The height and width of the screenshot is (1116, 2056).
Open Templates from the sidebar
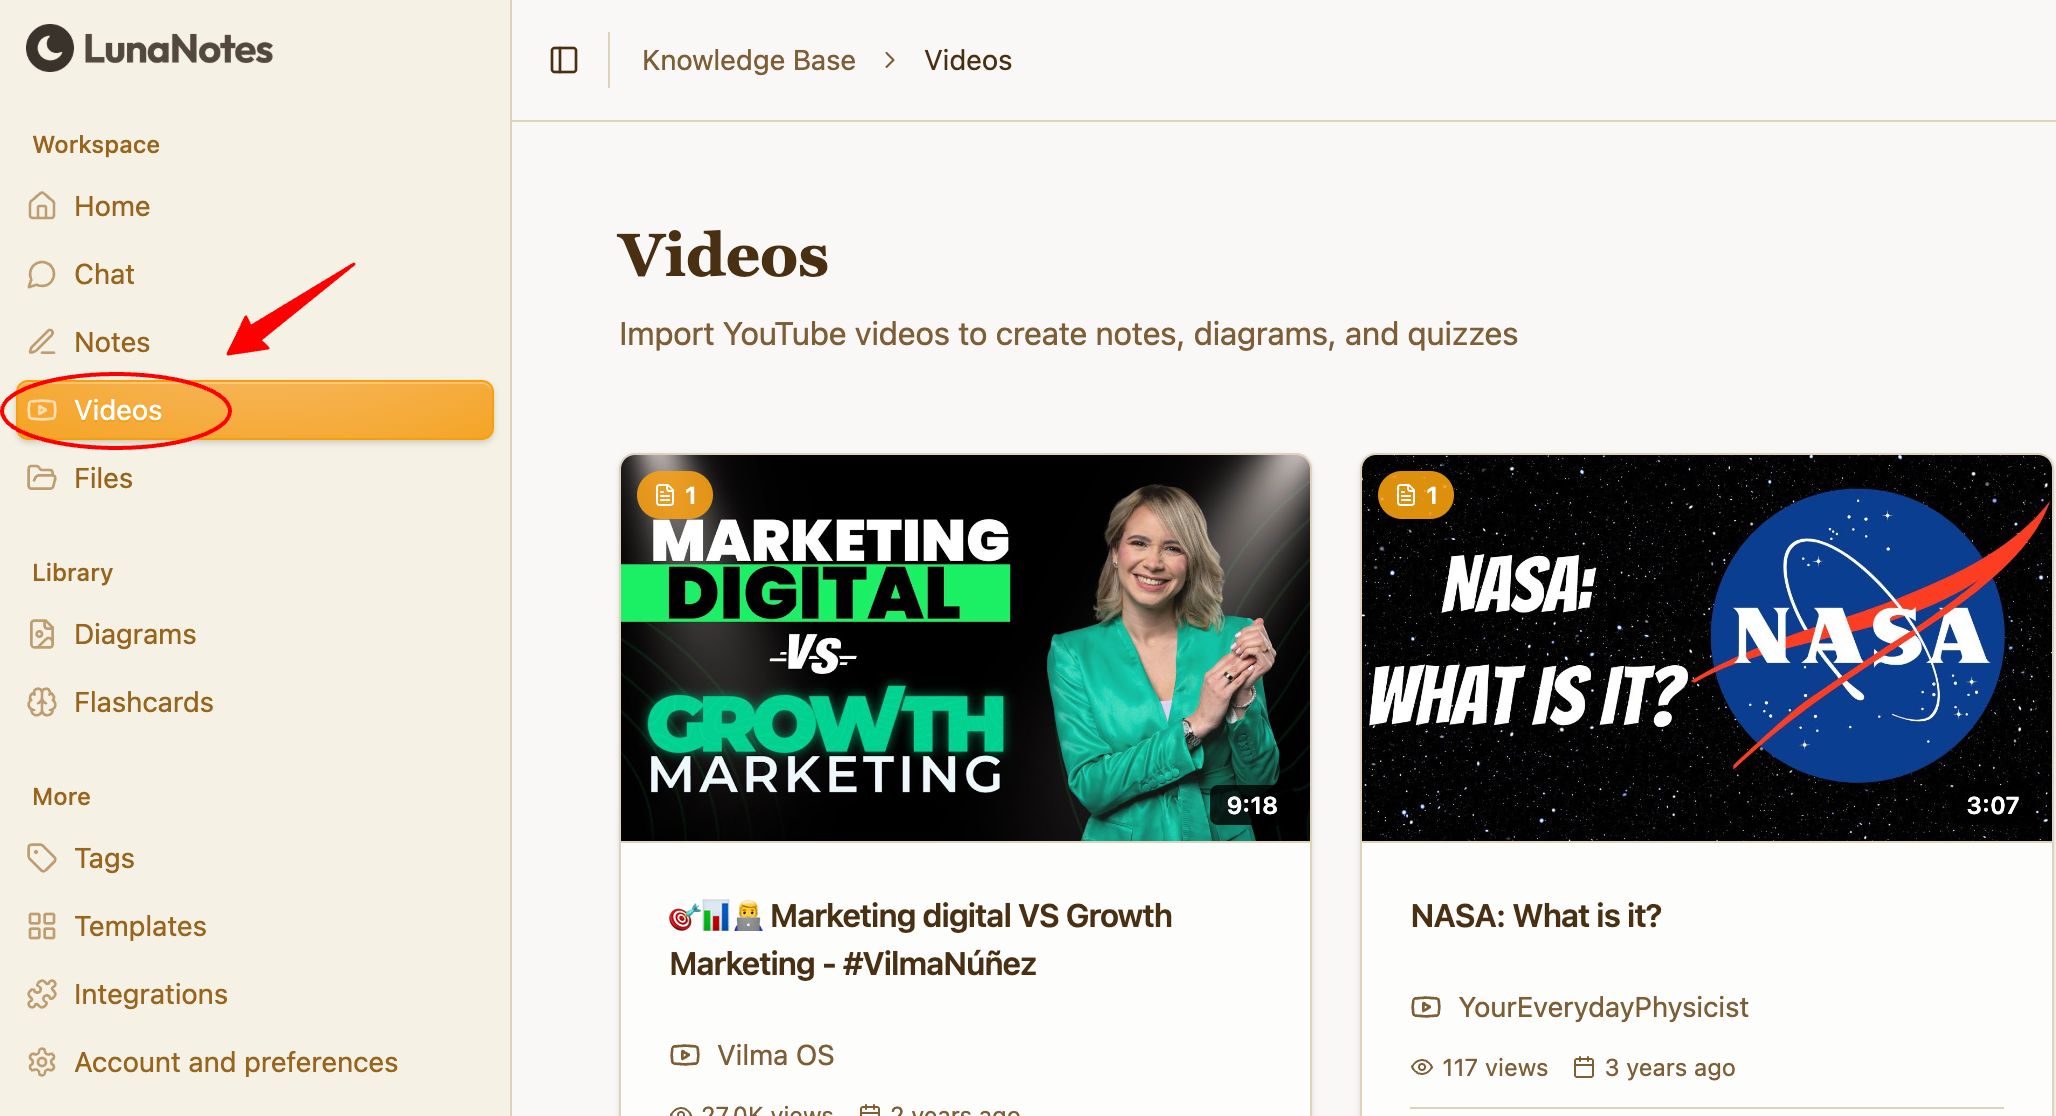click(139, 926)
